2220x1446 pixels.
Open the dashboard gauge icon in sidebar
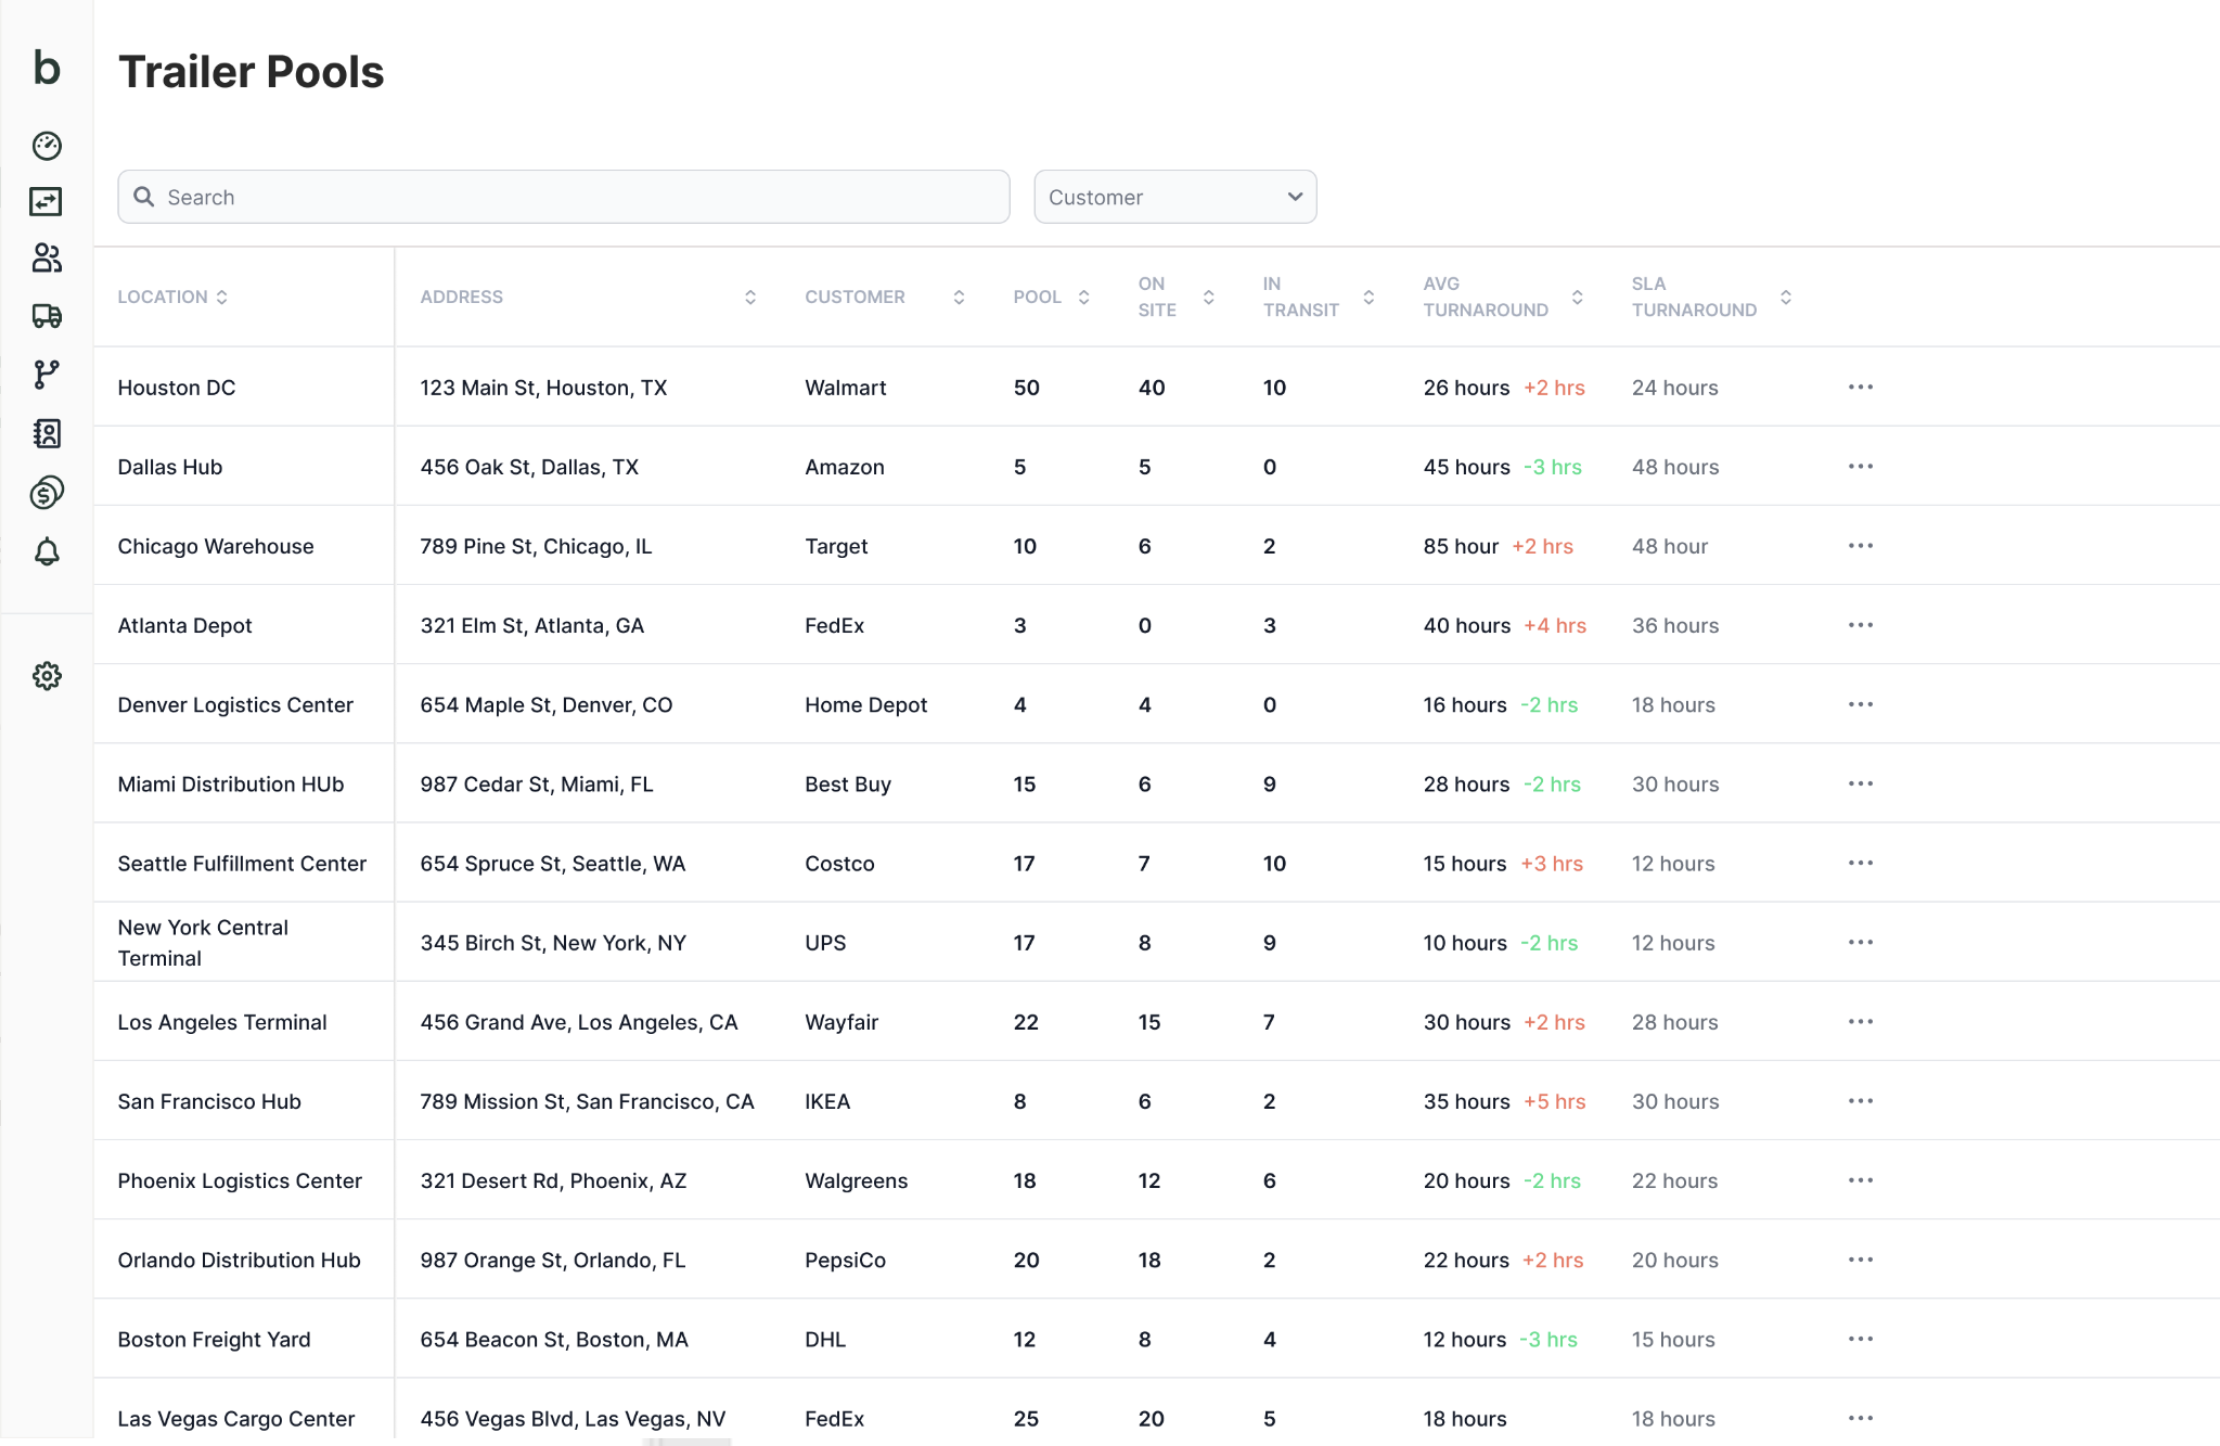point(47,146)
